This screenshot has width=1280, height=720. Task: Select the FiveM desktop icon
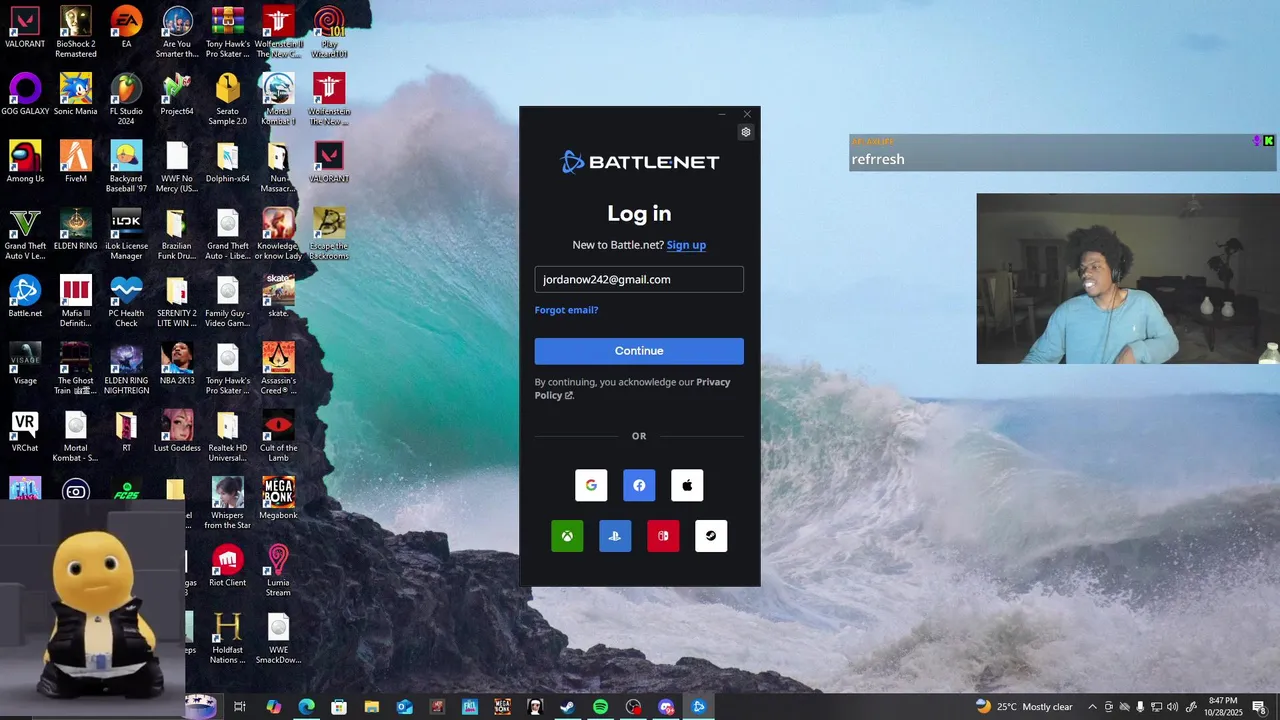click(76, 161)
